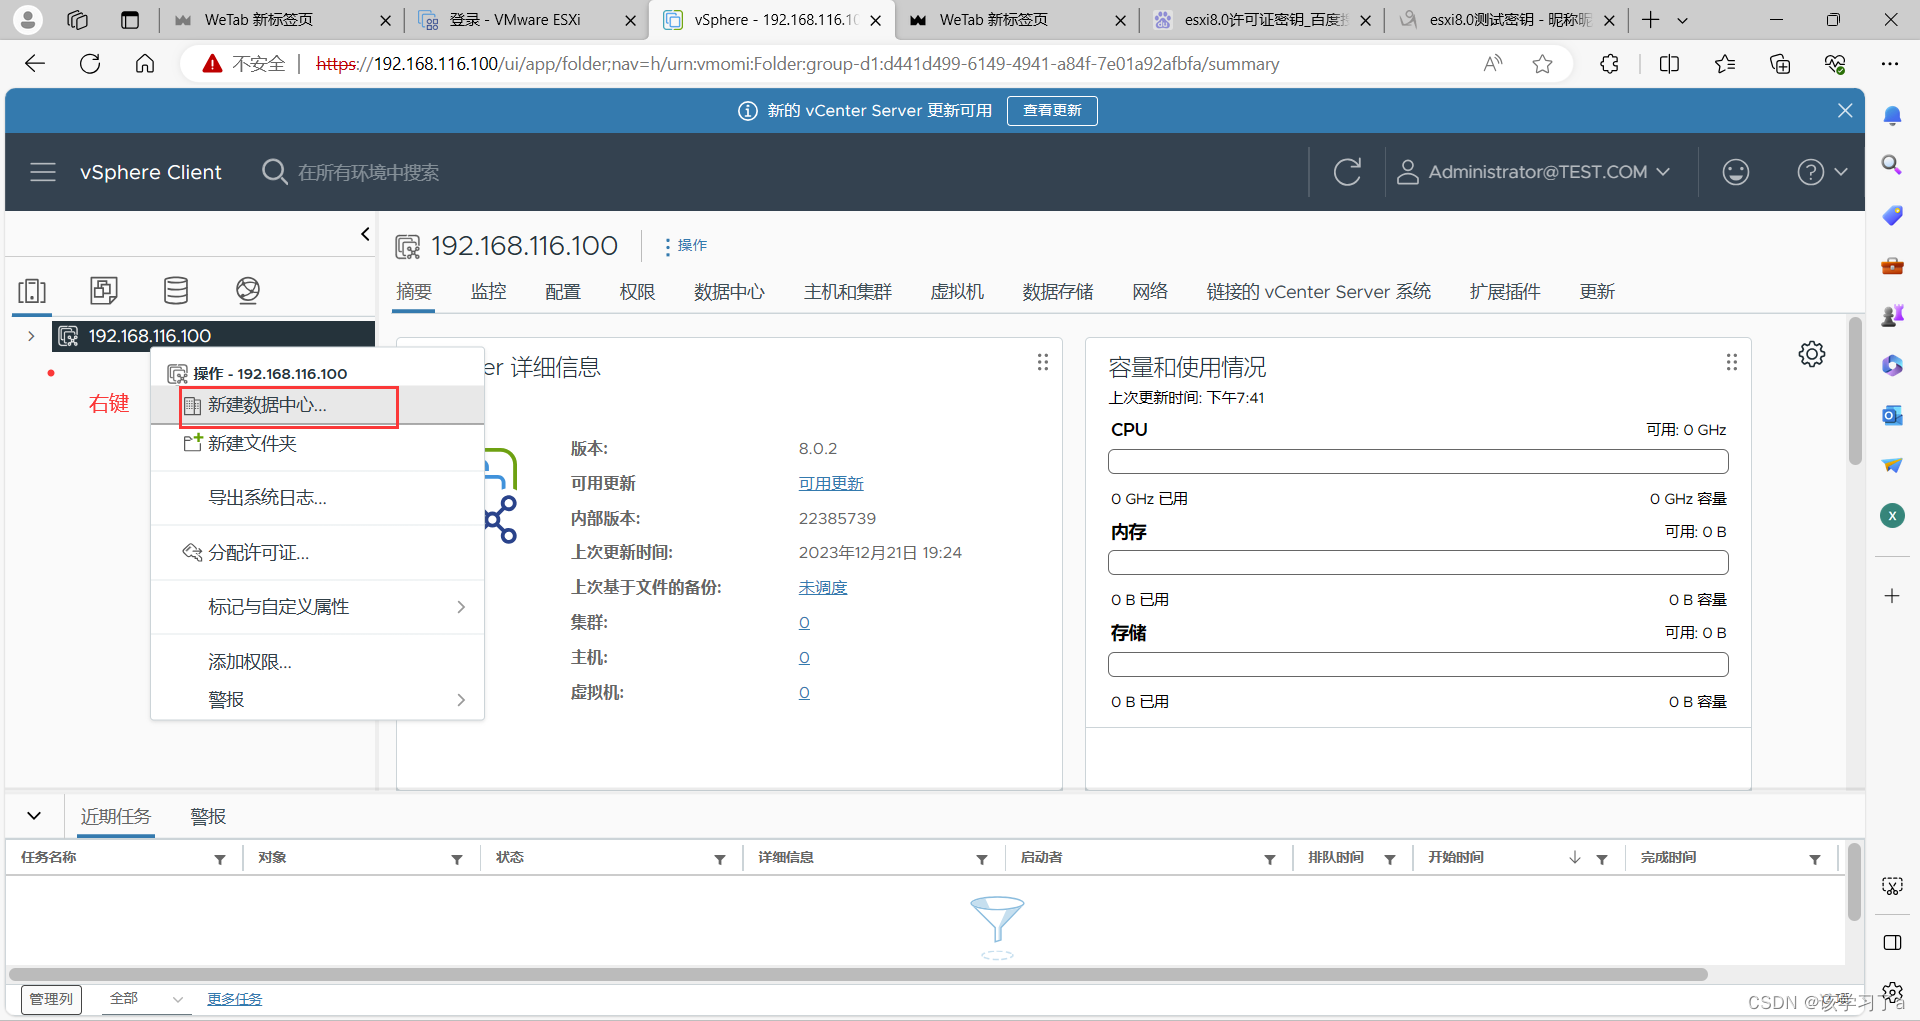Click the 查看更新 button in banner

1052,111
